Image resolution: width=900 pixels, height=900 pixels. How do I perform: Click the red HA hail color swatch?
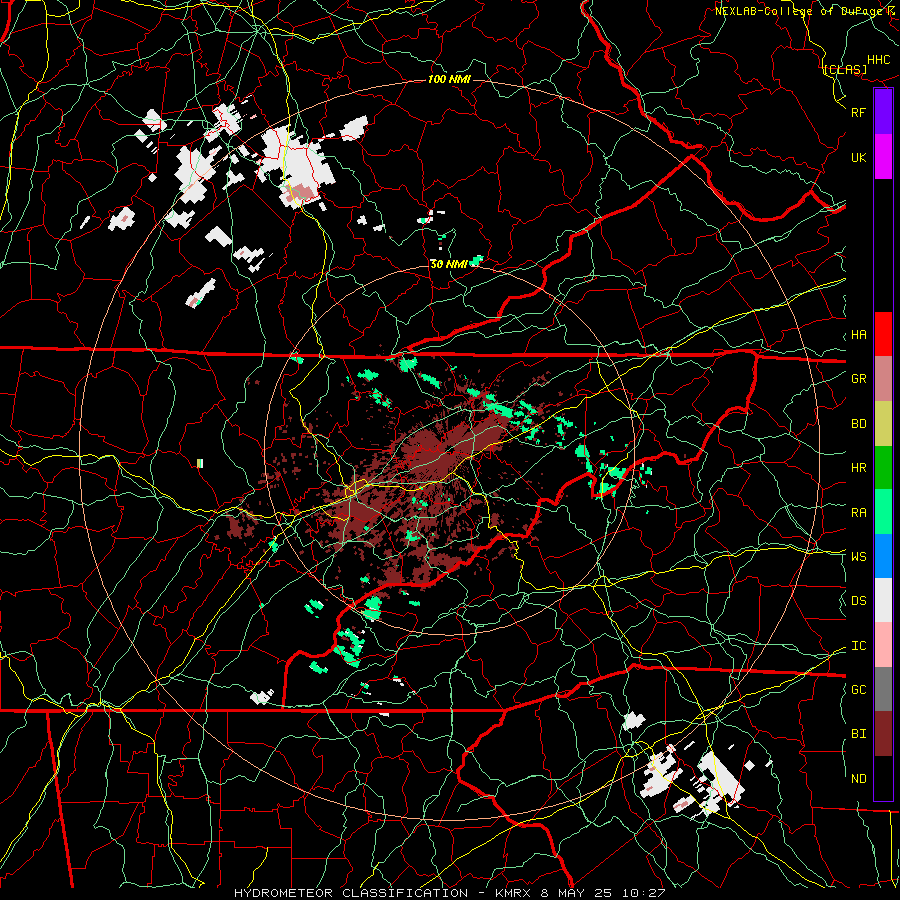tap(883, 334)
